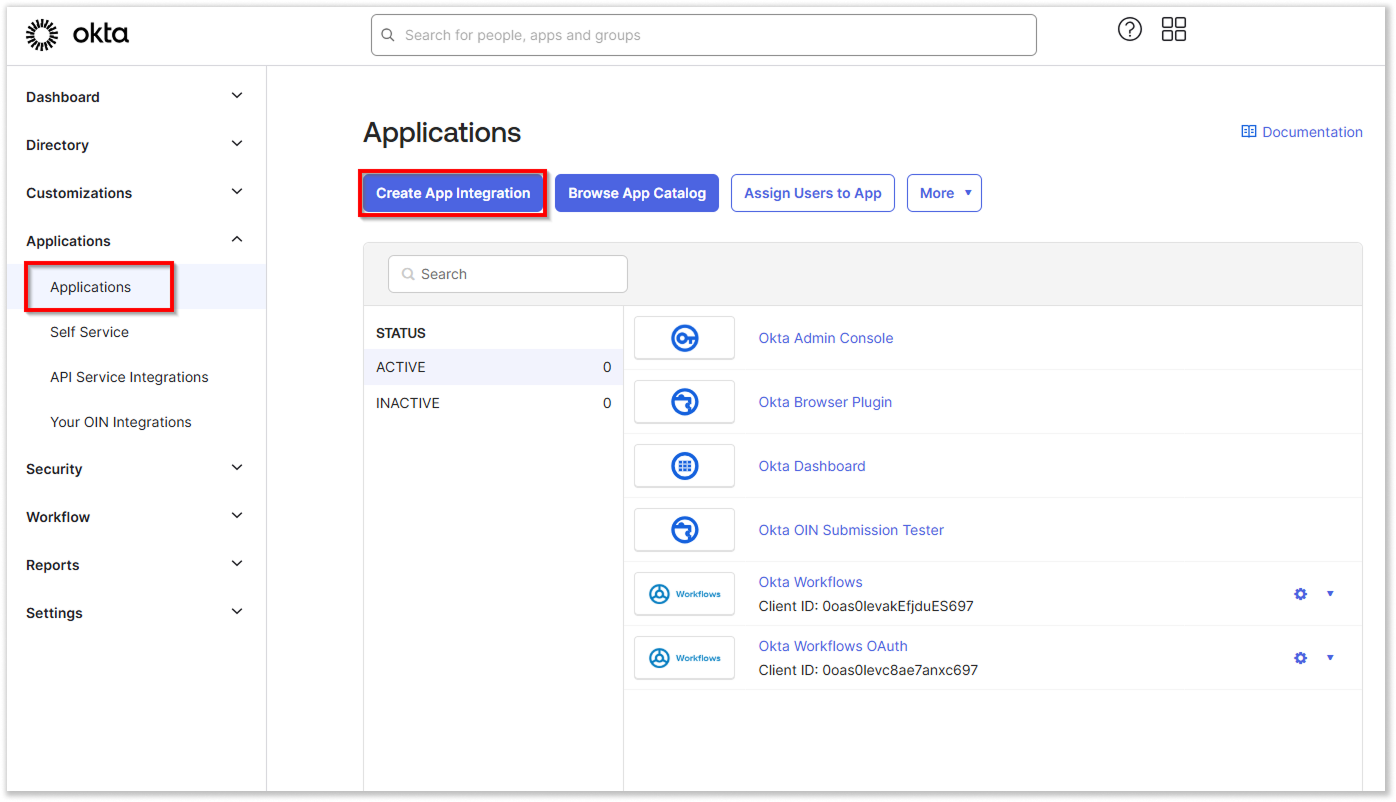Viewport: 1396px width, 802px height.
Task: Focus the search for people, apps and groups field
Action: (704, 35)
